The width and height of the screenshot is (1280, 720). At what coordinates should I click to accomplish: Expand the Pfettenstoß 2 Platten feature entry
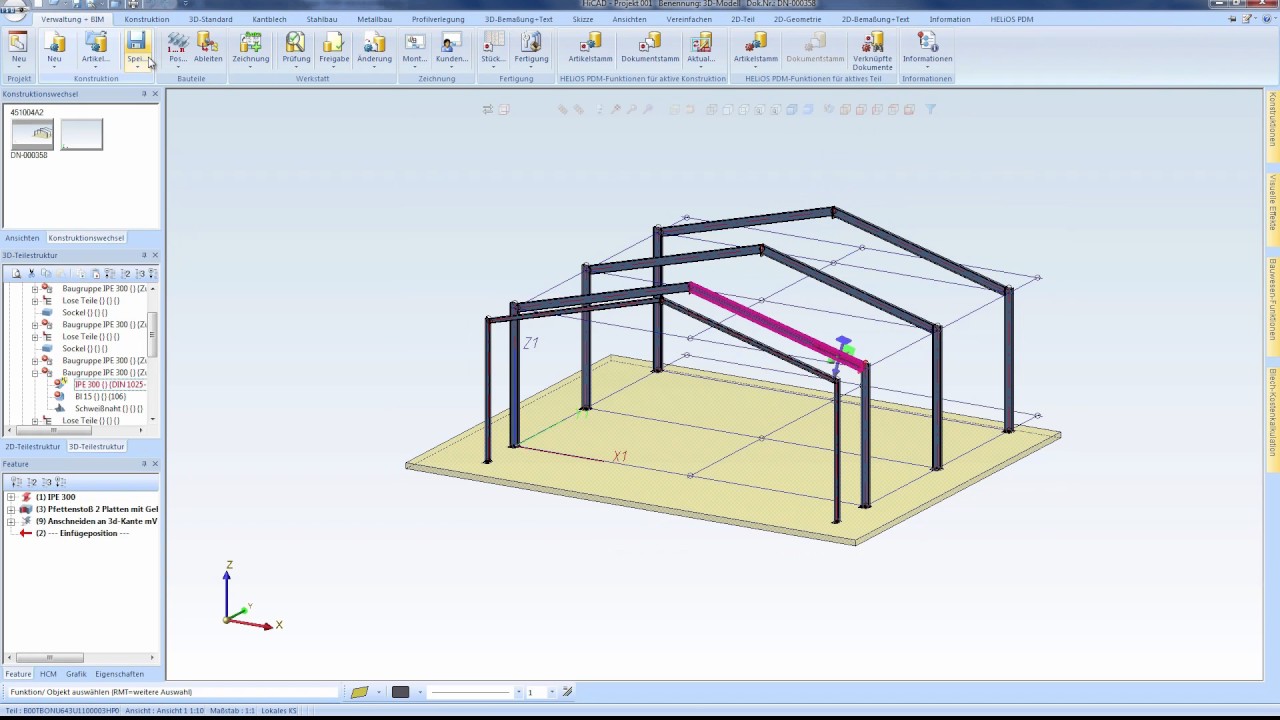click(x=11, y=509)
